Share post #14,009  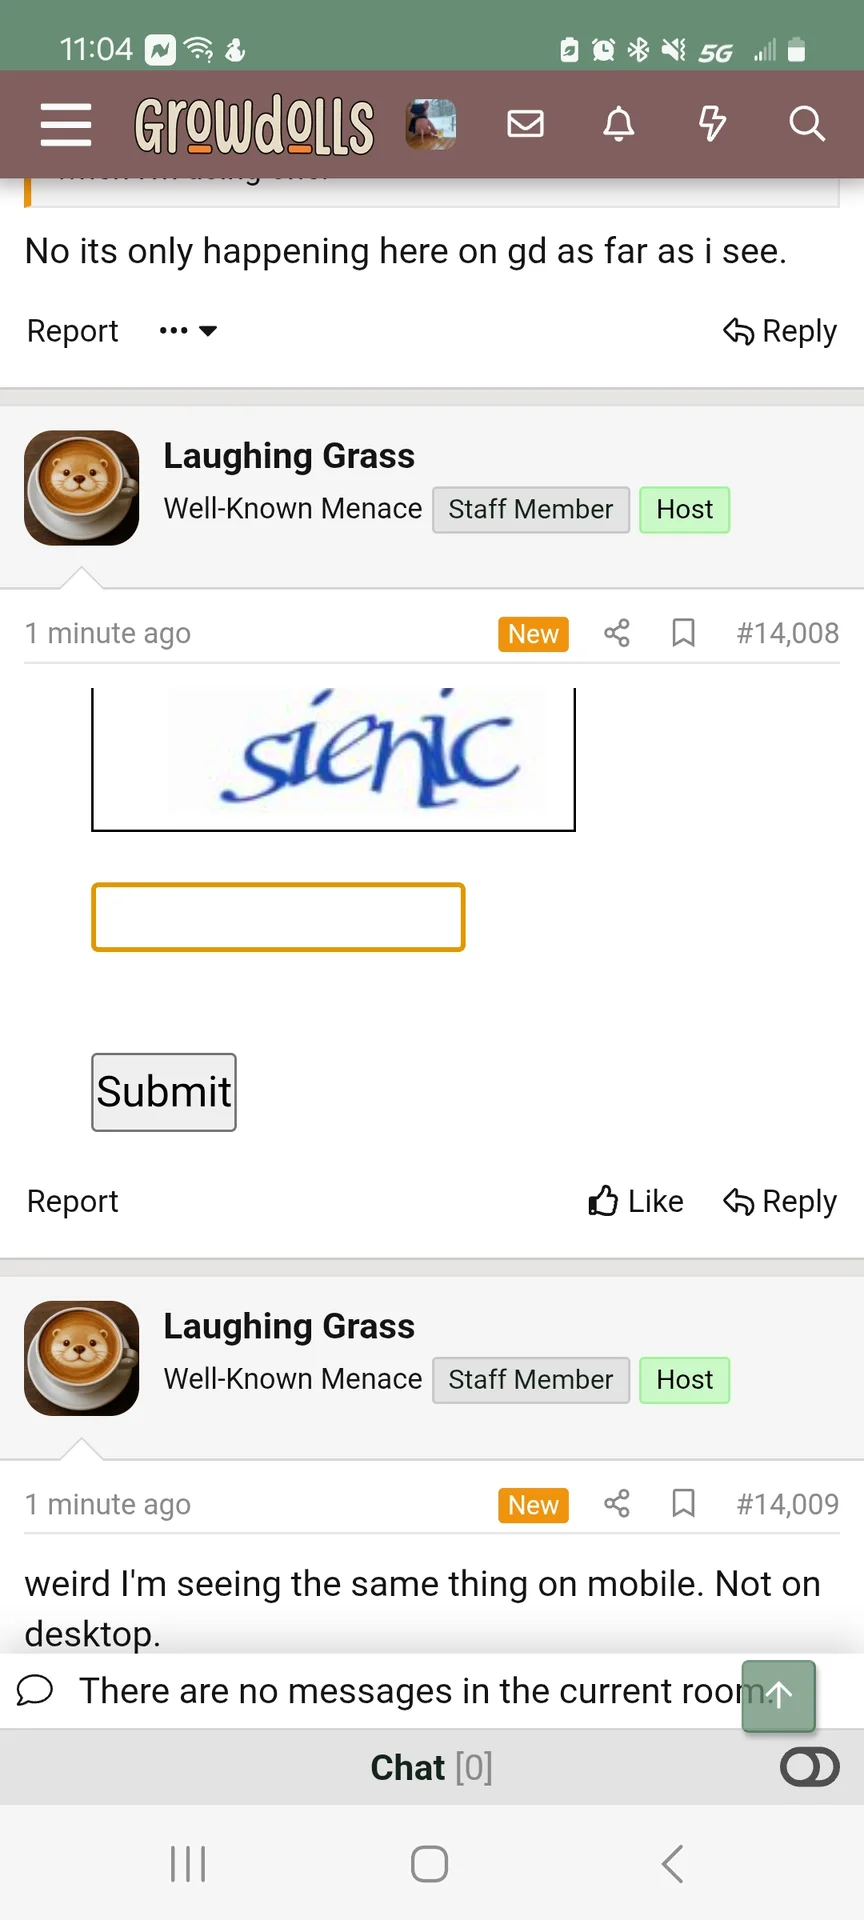pyautogui.click(x=617, y=1504)
